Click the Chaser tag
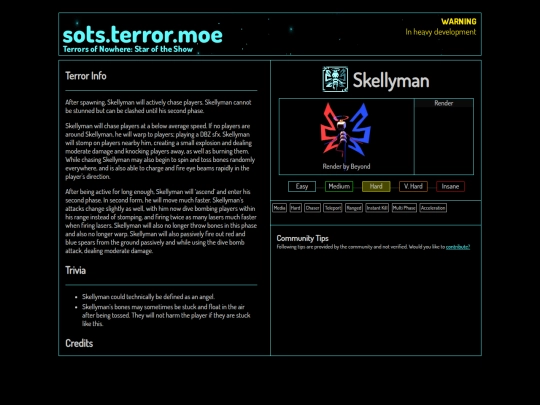This screenshot has height=405, width=540. point(312,208)
